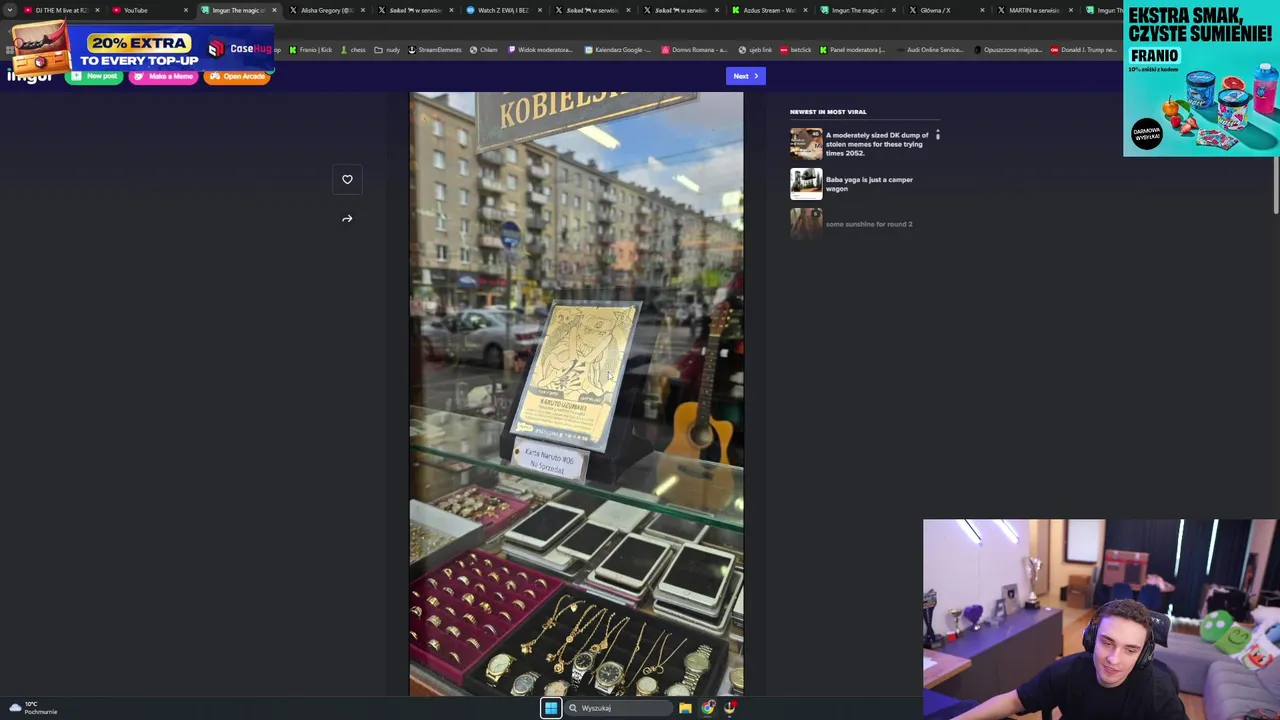
Task: Click the New post button
Action: (94, 76)
